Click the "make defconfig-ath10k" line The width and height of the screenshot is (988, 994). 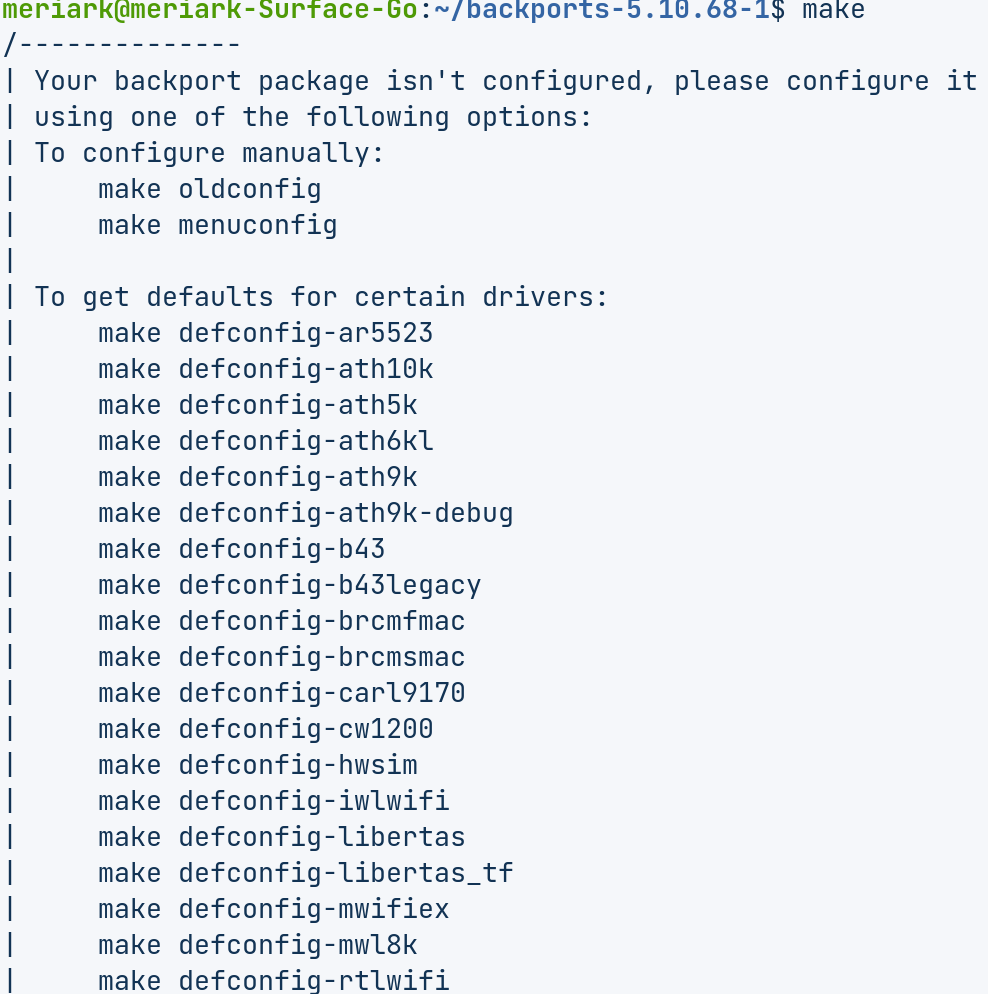click(x=265, y=369)
